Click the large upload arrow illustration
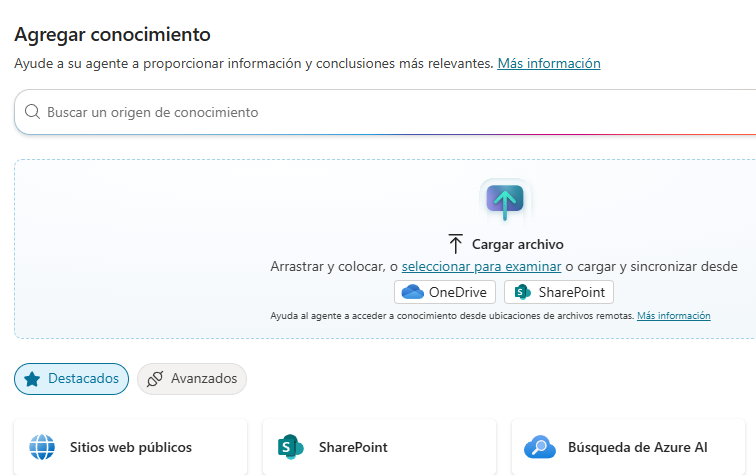Screen dimensions: 756x475 coord(505,201)
